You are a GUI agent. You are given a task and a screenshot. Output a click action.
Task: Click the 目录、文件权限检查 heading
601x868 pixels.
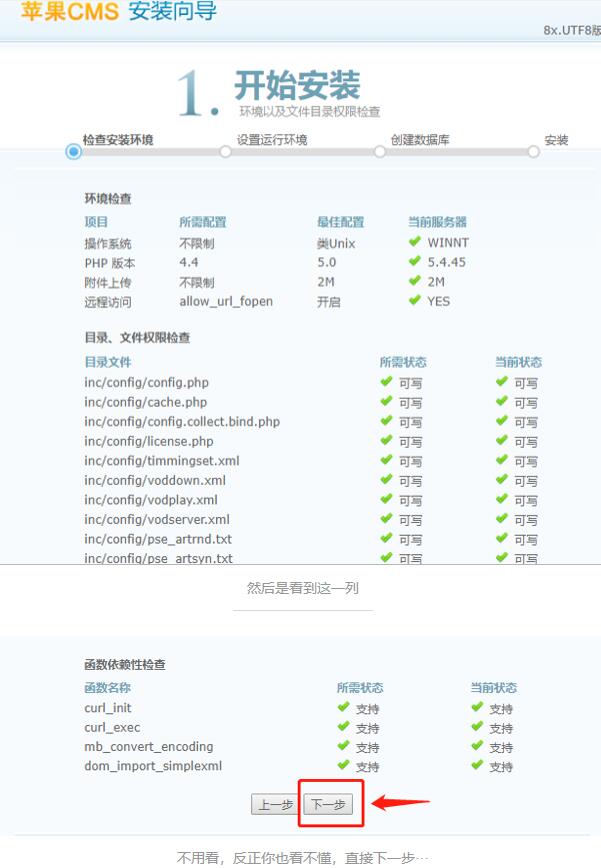tap(137, 337)
